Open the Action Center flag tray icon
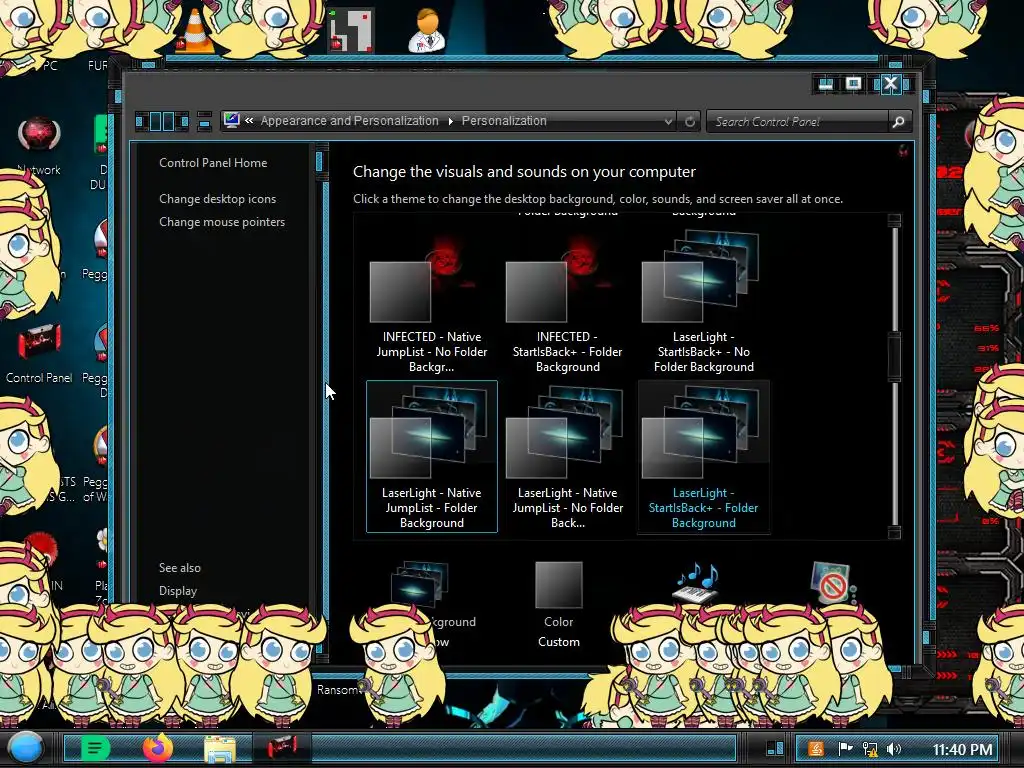This screenshot has width=1024, height=768. pos(845,749)
